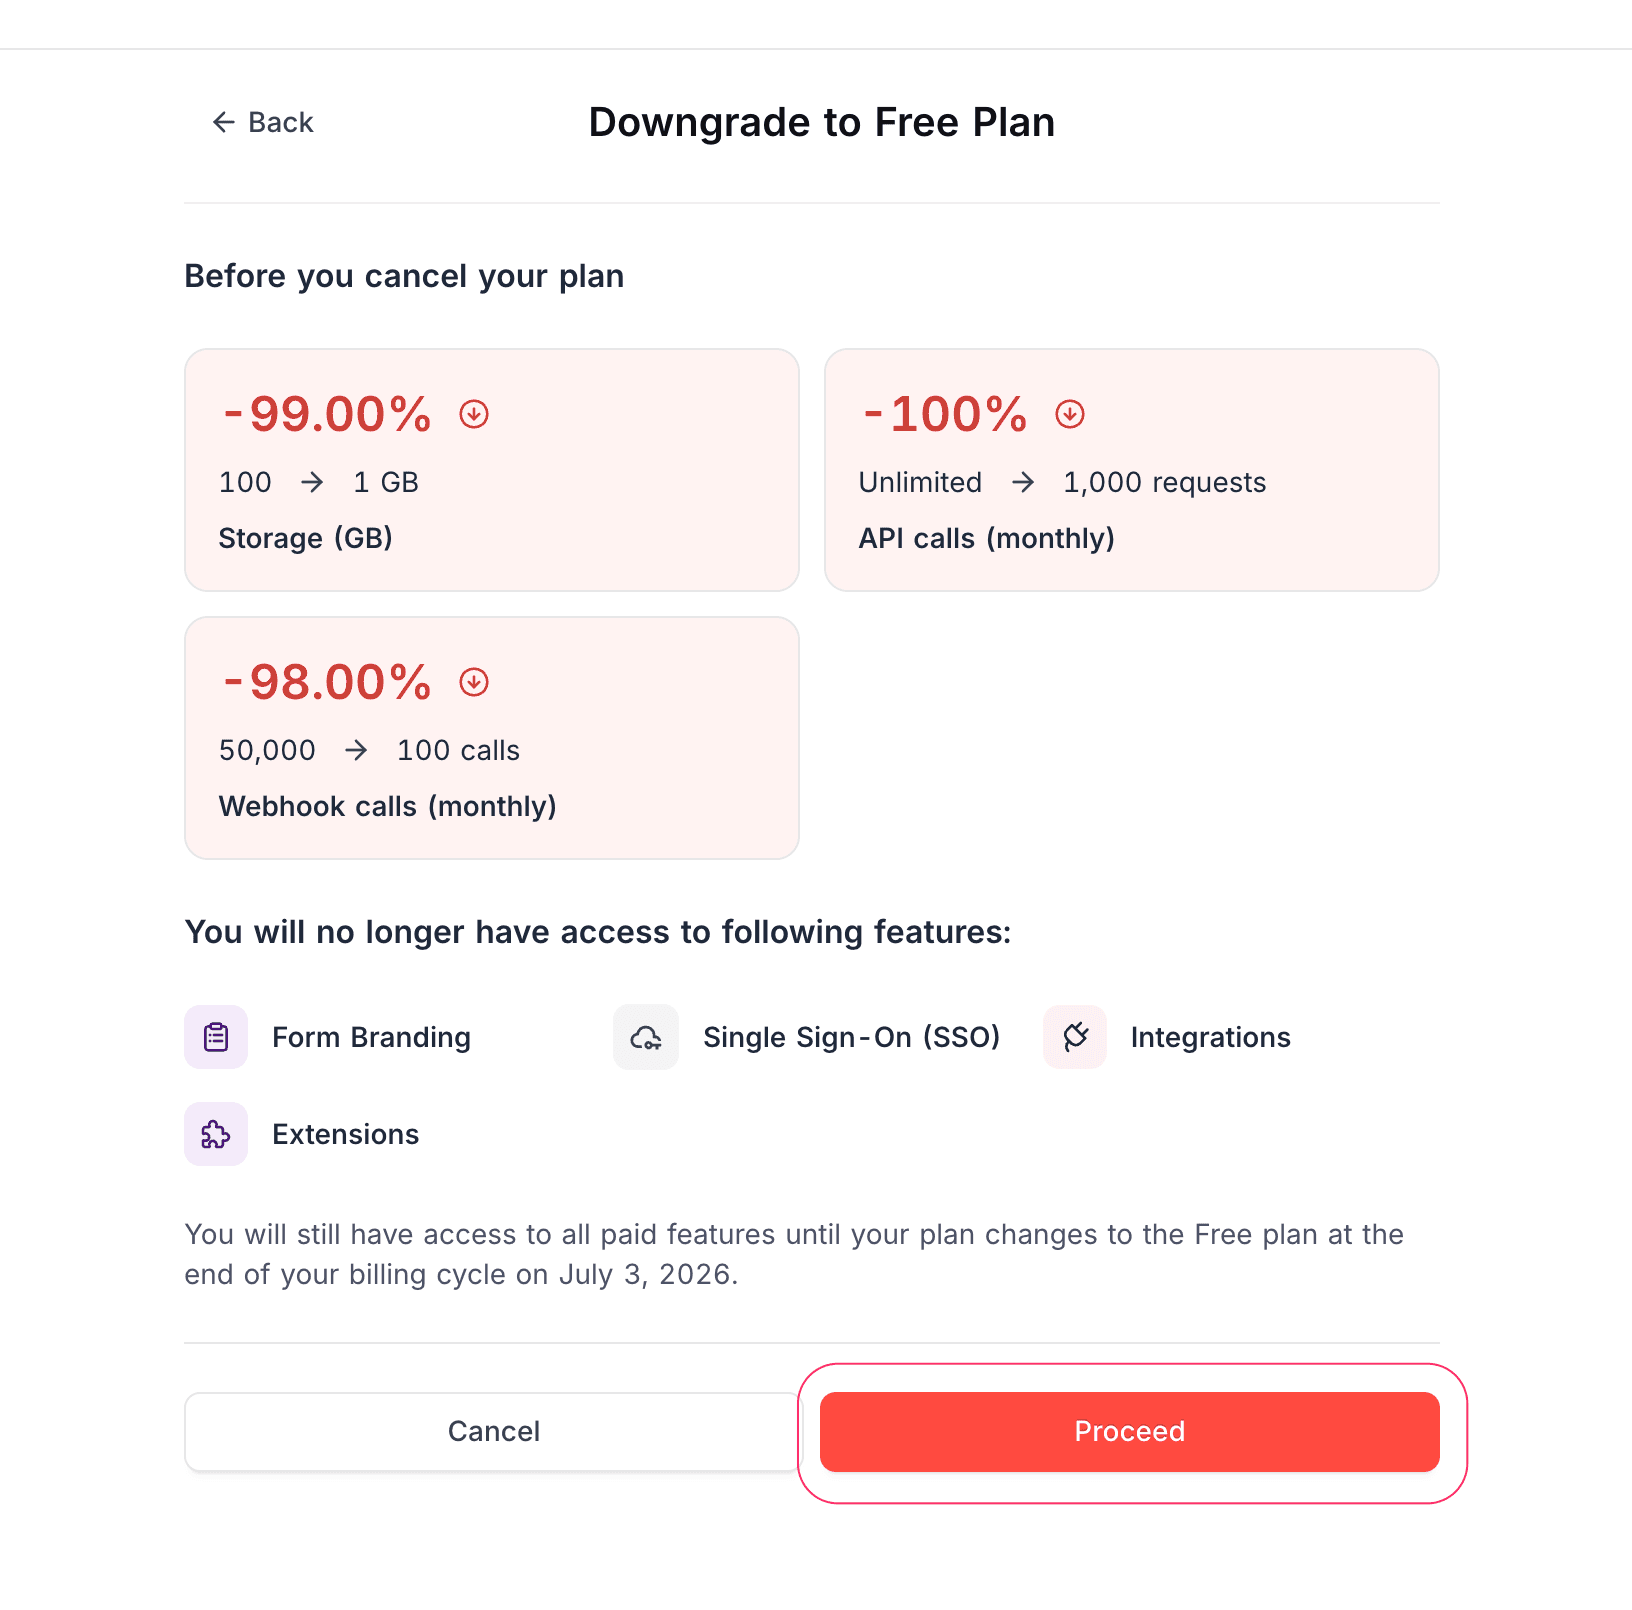Click the Back link
Screen dimensions: 1632x1610
[281, 122]
